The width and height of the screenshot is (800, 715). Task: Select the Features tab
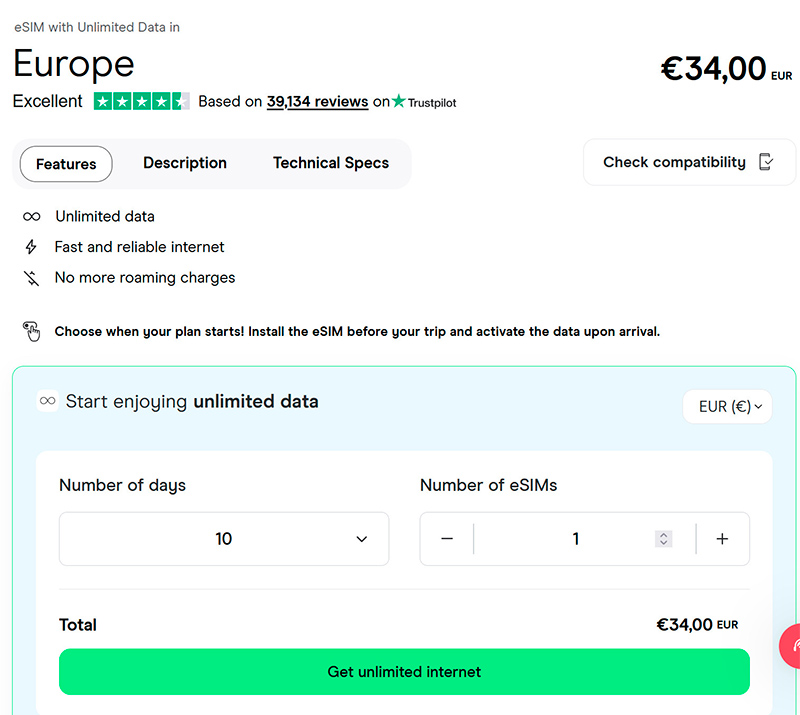(x=66, y=164)
